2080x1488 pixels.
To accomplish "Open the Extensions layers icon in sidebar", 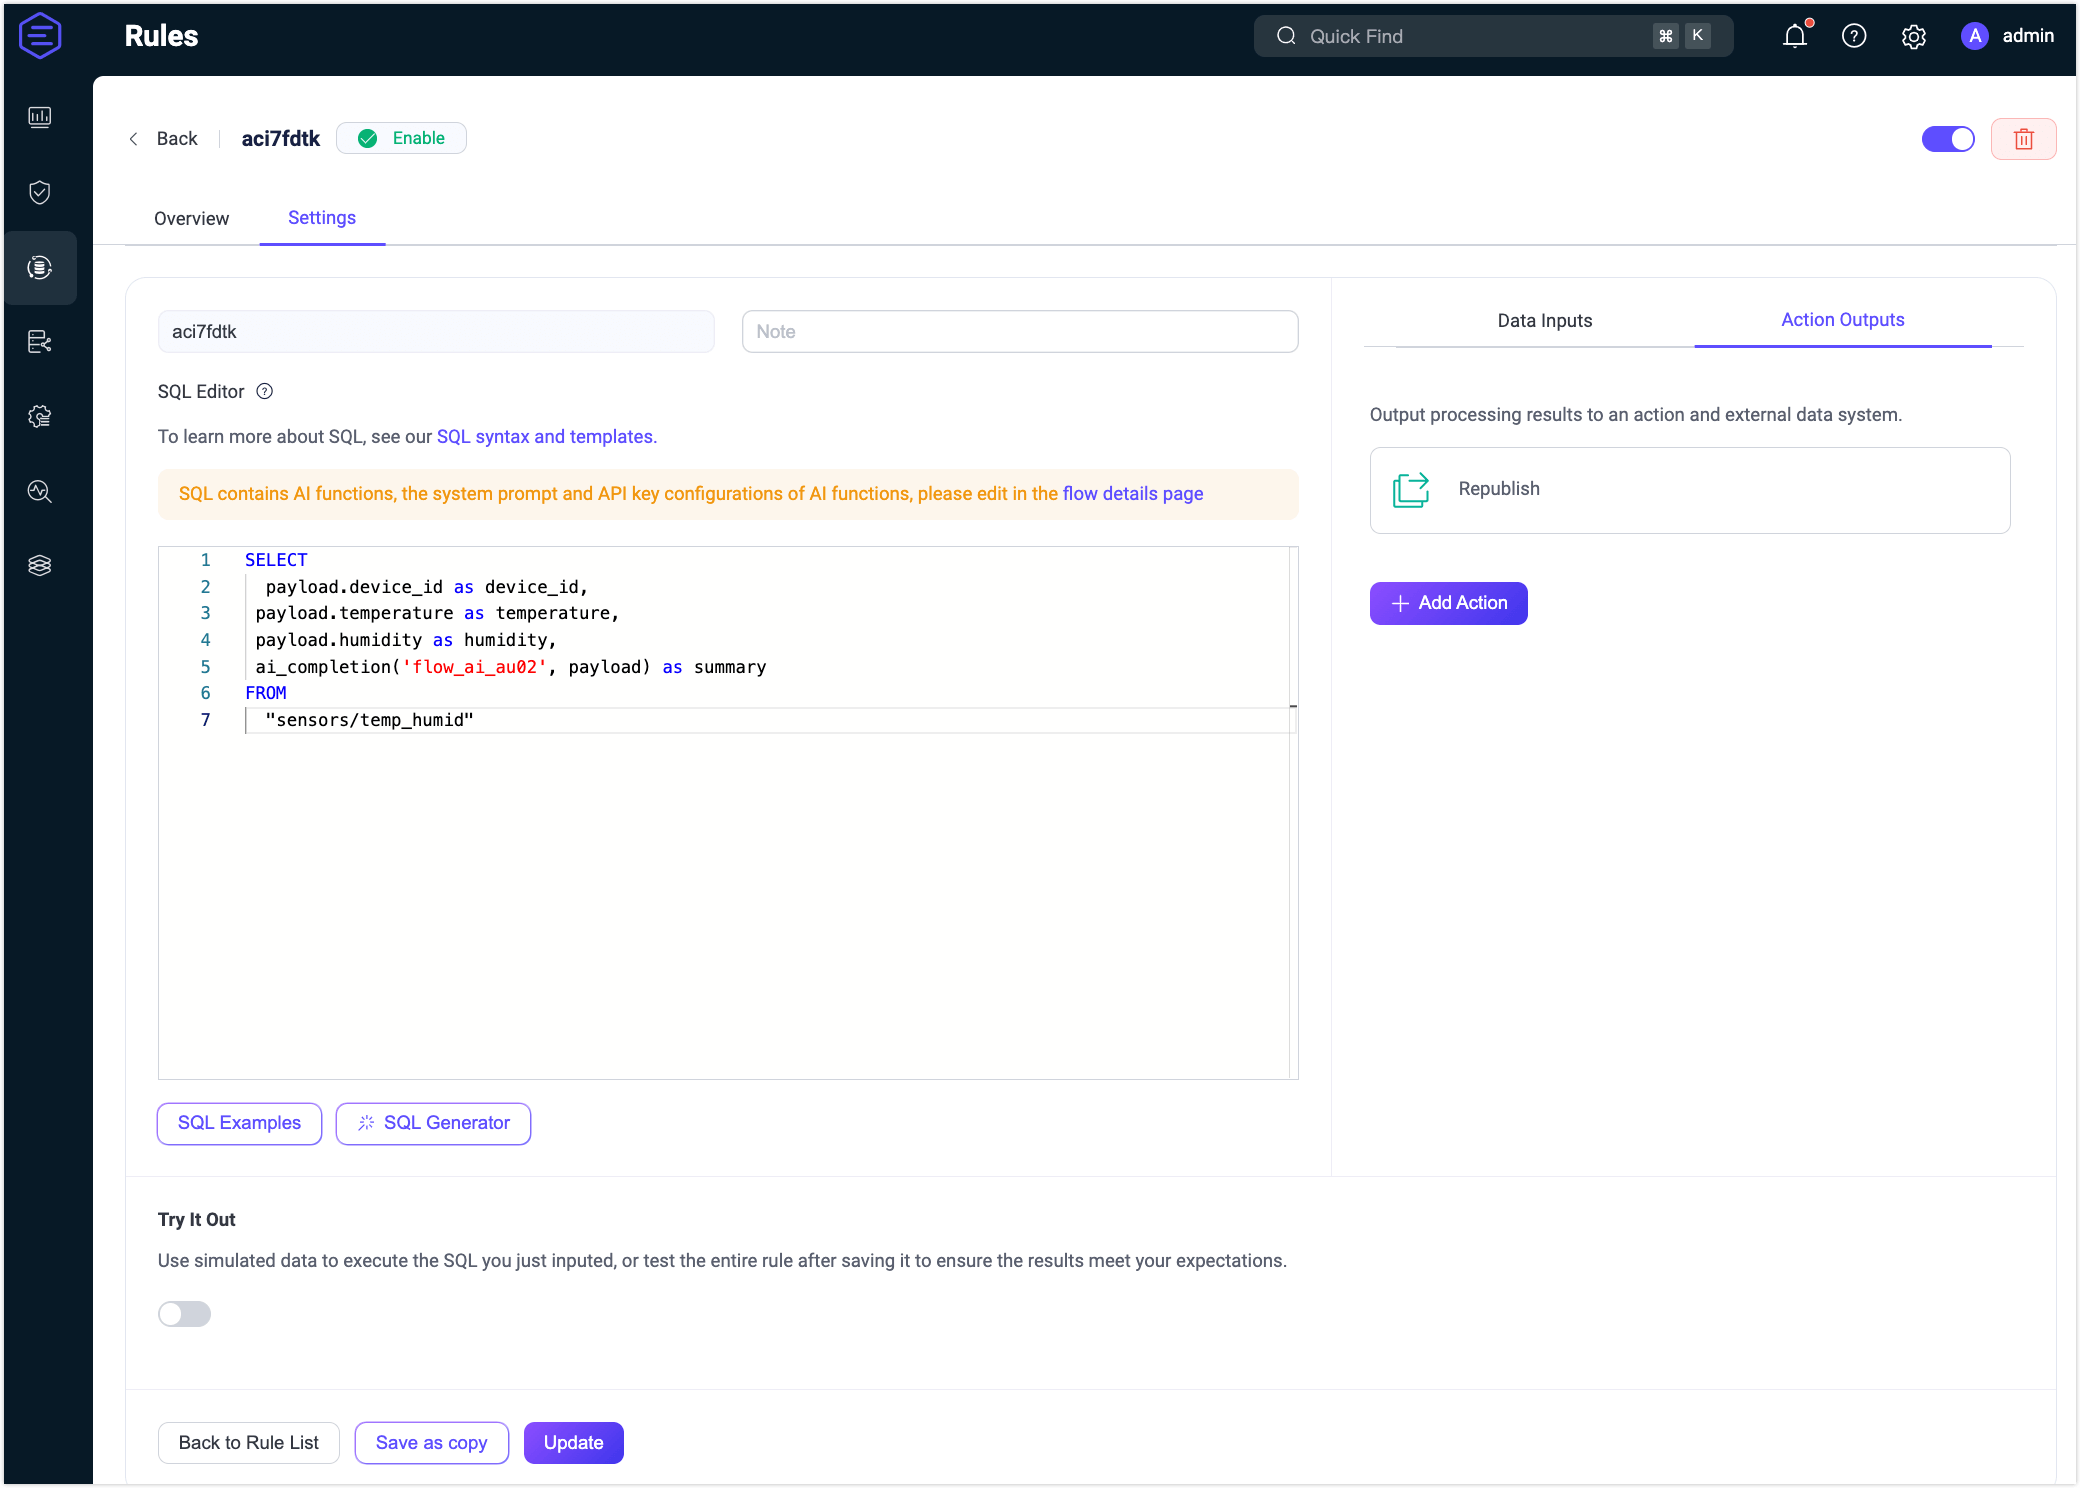I will coord(40,565).
